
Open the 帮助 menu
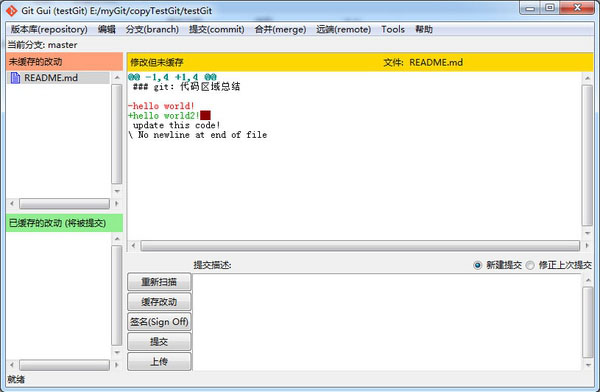424,29
